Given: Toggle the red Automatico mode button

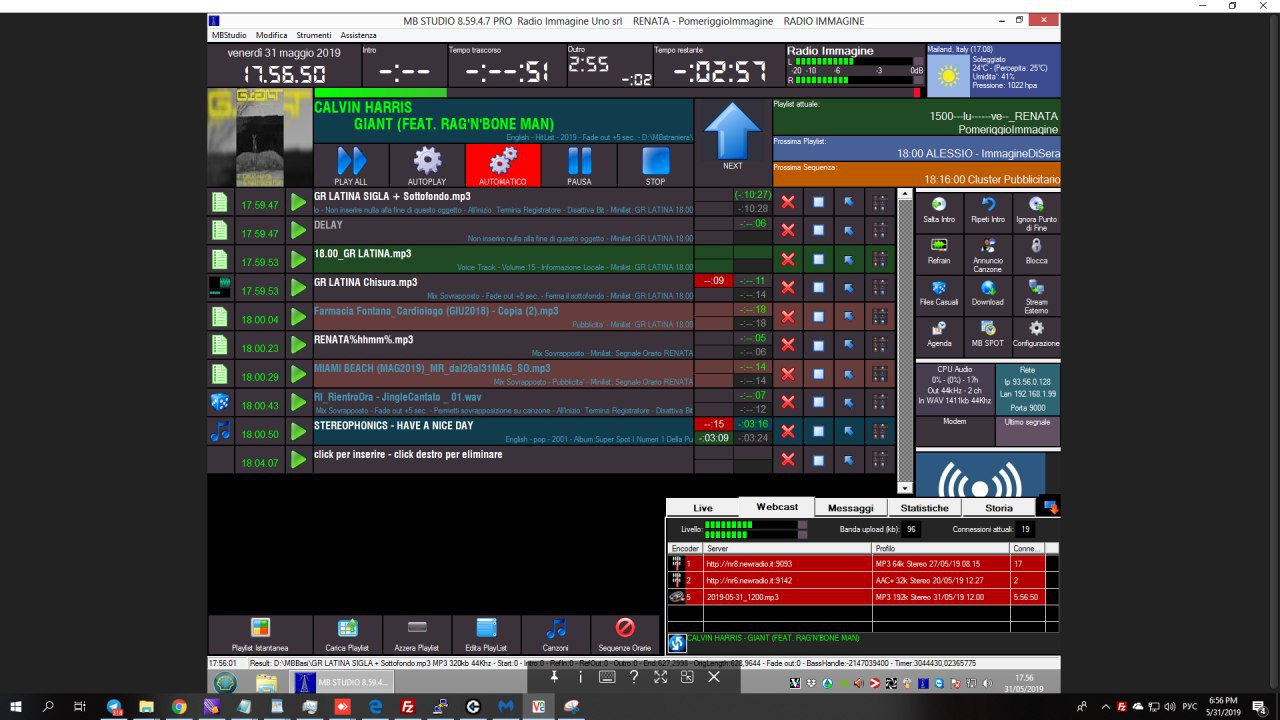Looking at the screenshot, I should tap(503, 165).
